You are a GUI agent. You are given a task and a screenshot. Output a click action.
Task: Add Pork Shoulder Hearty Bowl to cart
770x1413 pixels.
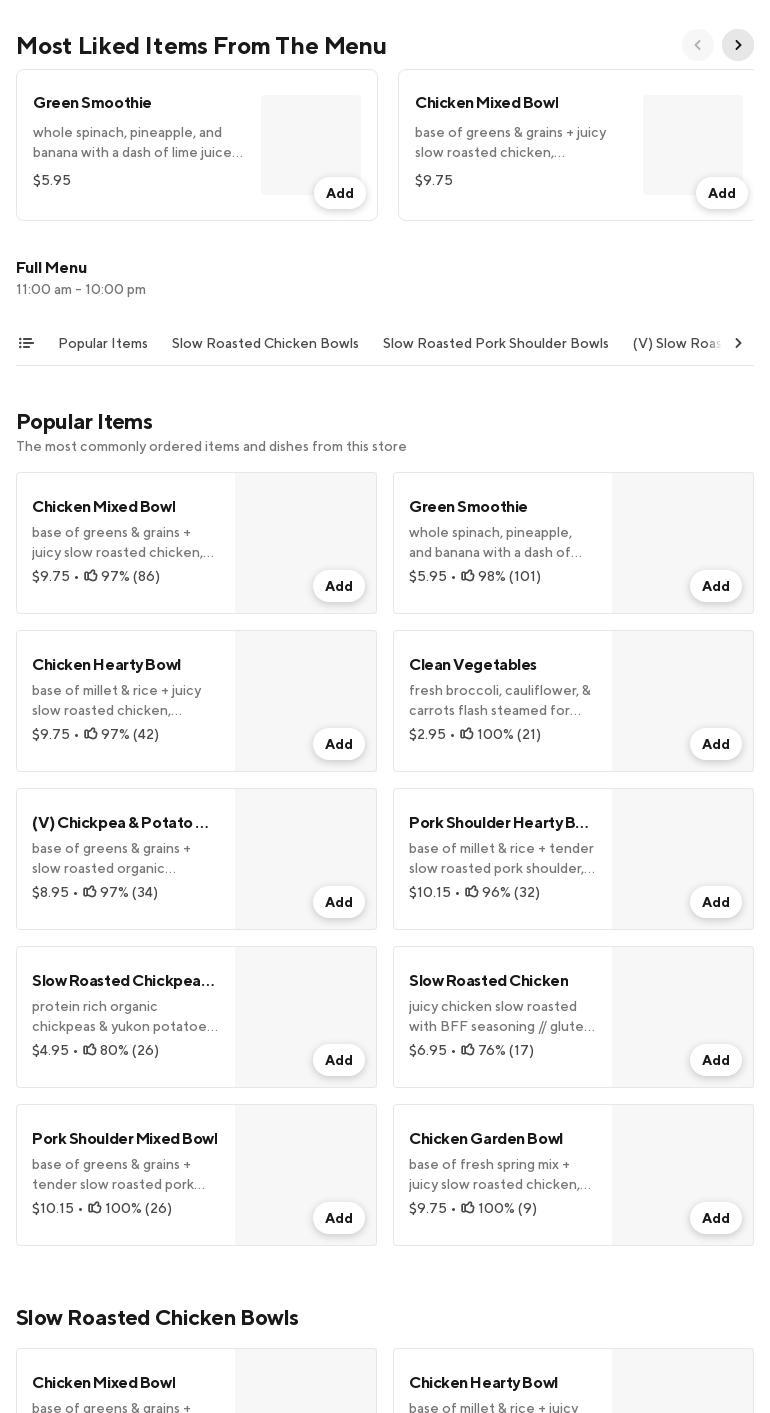[715, 902]
